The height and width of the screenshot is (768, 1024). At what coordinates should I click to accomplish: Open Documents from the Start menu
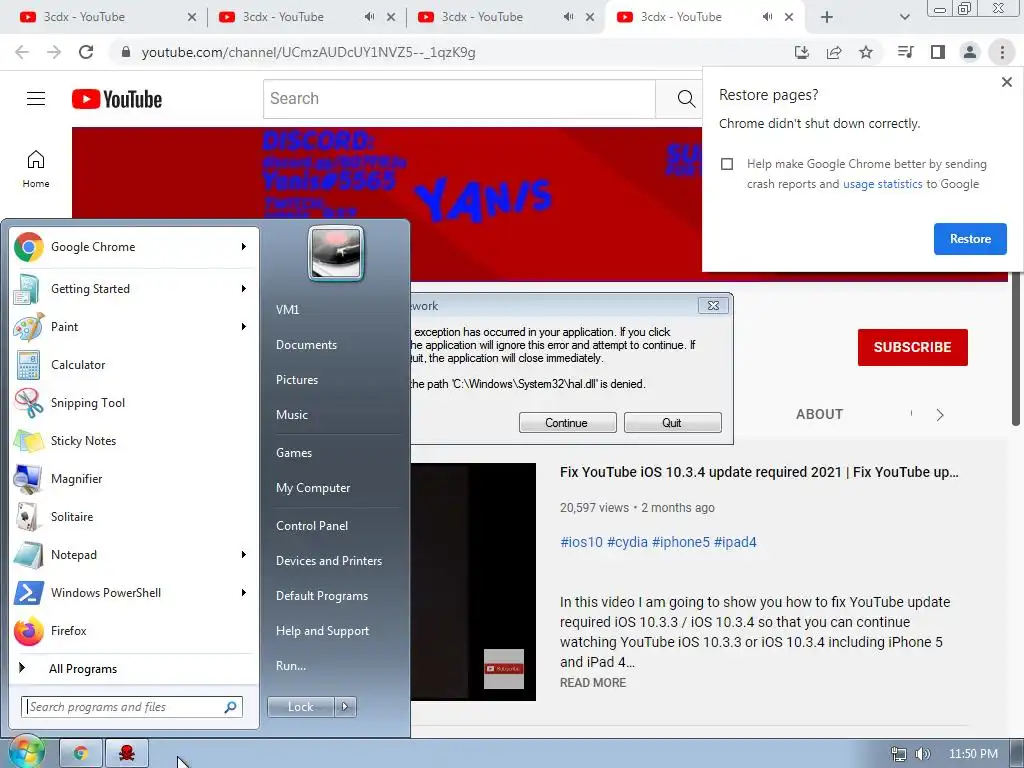click(306, 345)
